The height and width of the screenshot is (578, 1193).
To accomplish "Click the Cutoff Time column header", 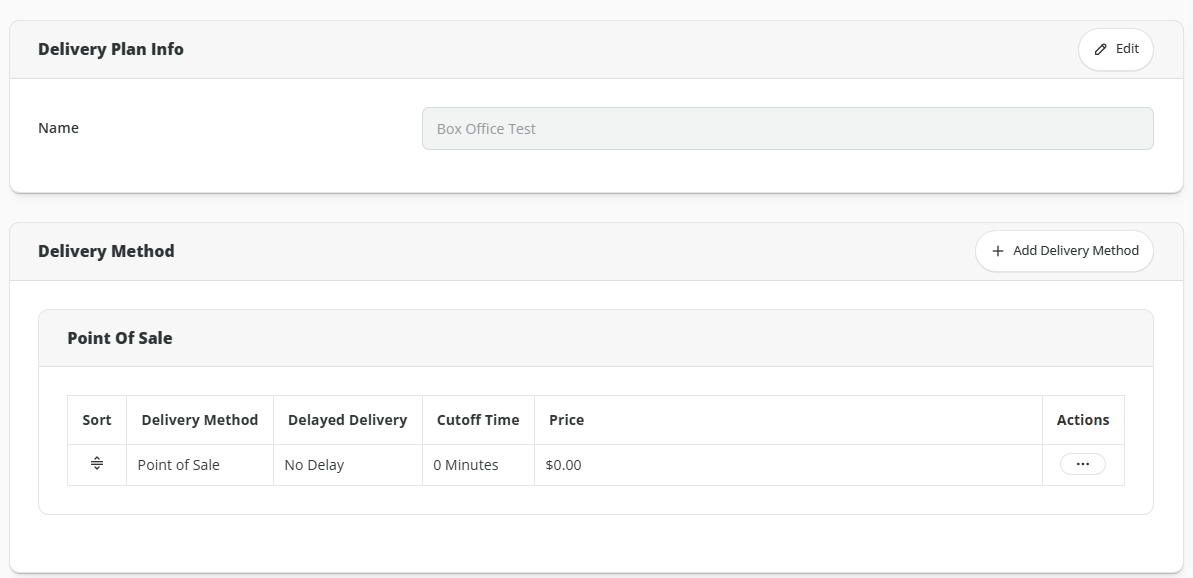I will click(478, 420).
